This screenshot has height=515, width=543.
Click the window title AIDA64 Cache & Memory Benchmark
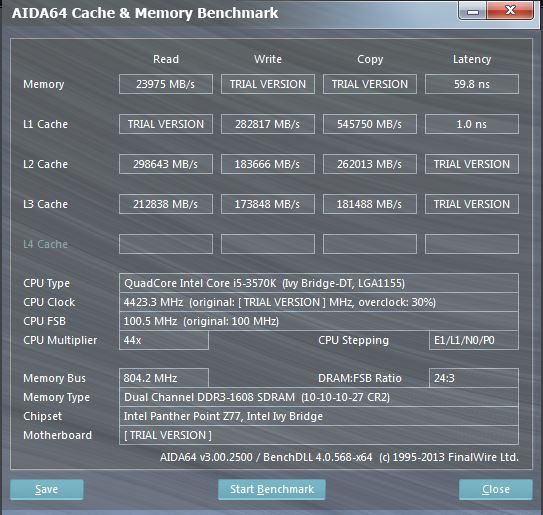pyautogui.click(x=145, y=13)
